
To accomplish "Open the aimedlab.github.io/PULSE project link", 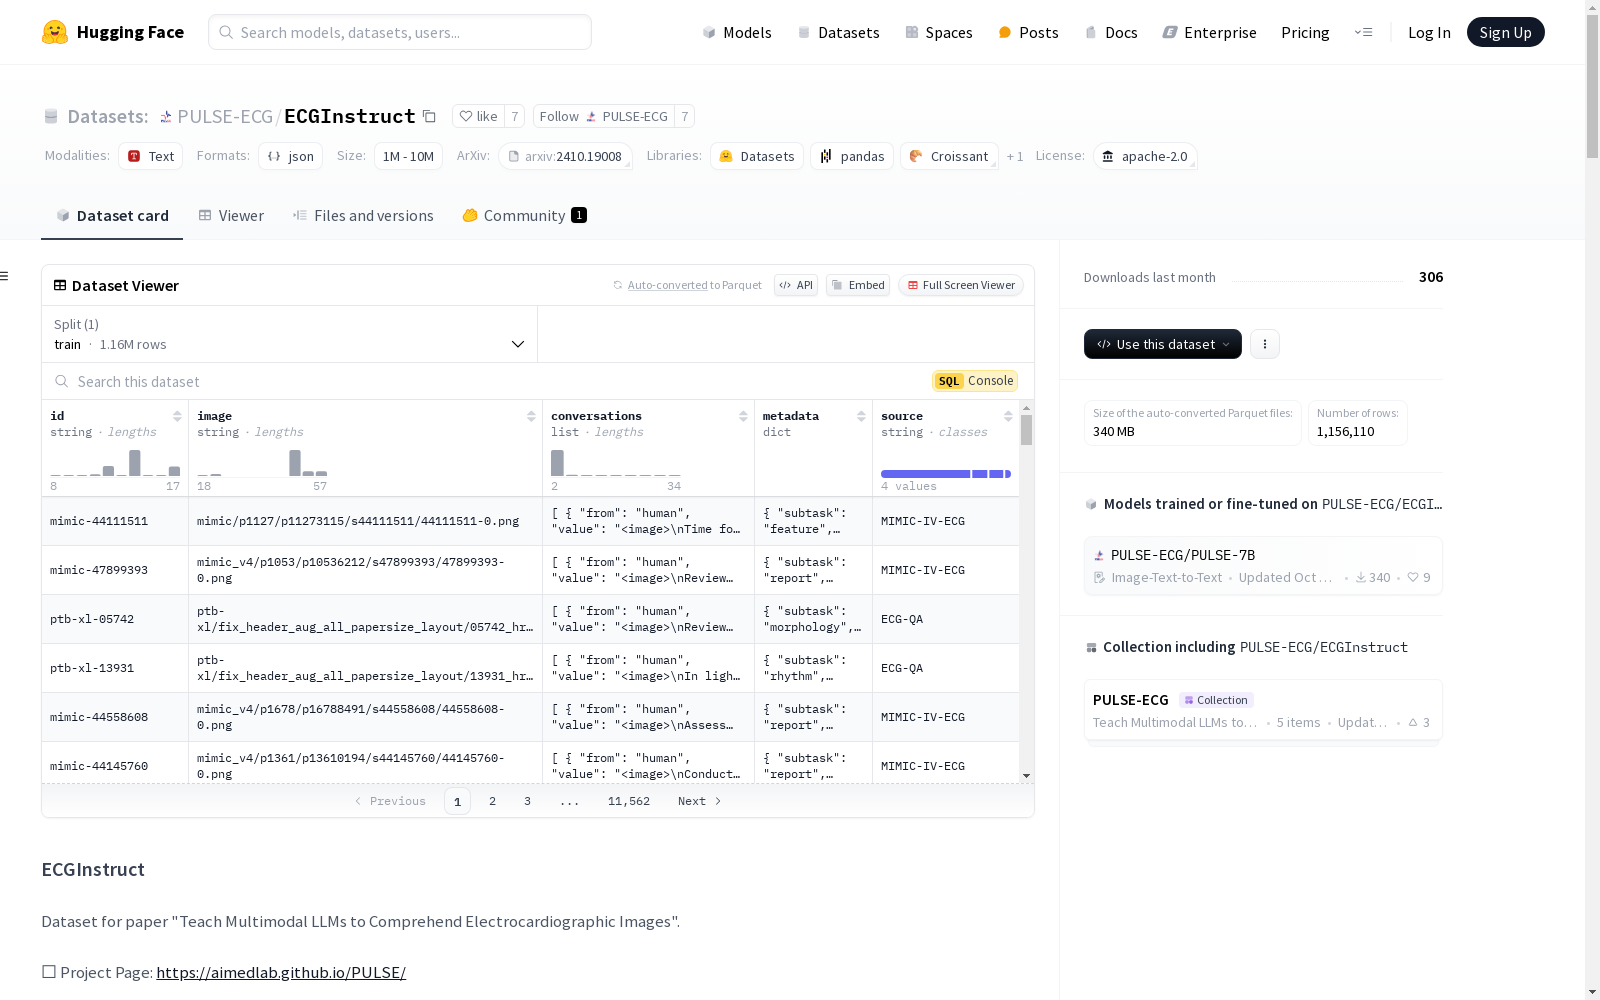I will point(281,972).
